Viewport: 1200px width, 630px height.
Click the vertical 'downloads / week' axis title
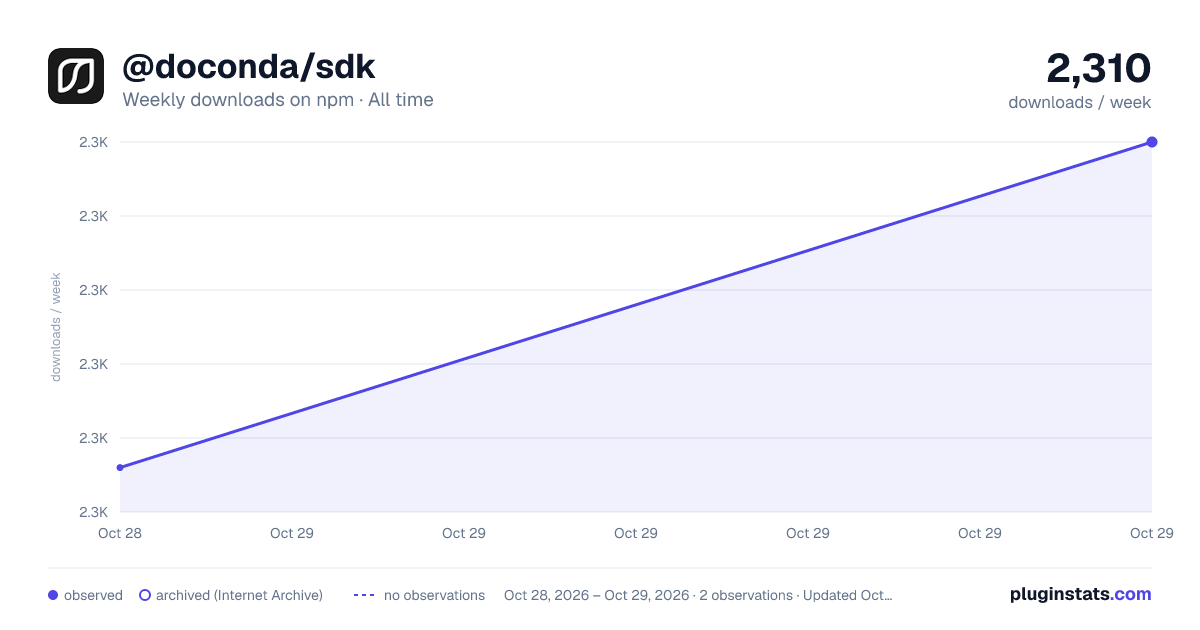(x=56, y=327)
